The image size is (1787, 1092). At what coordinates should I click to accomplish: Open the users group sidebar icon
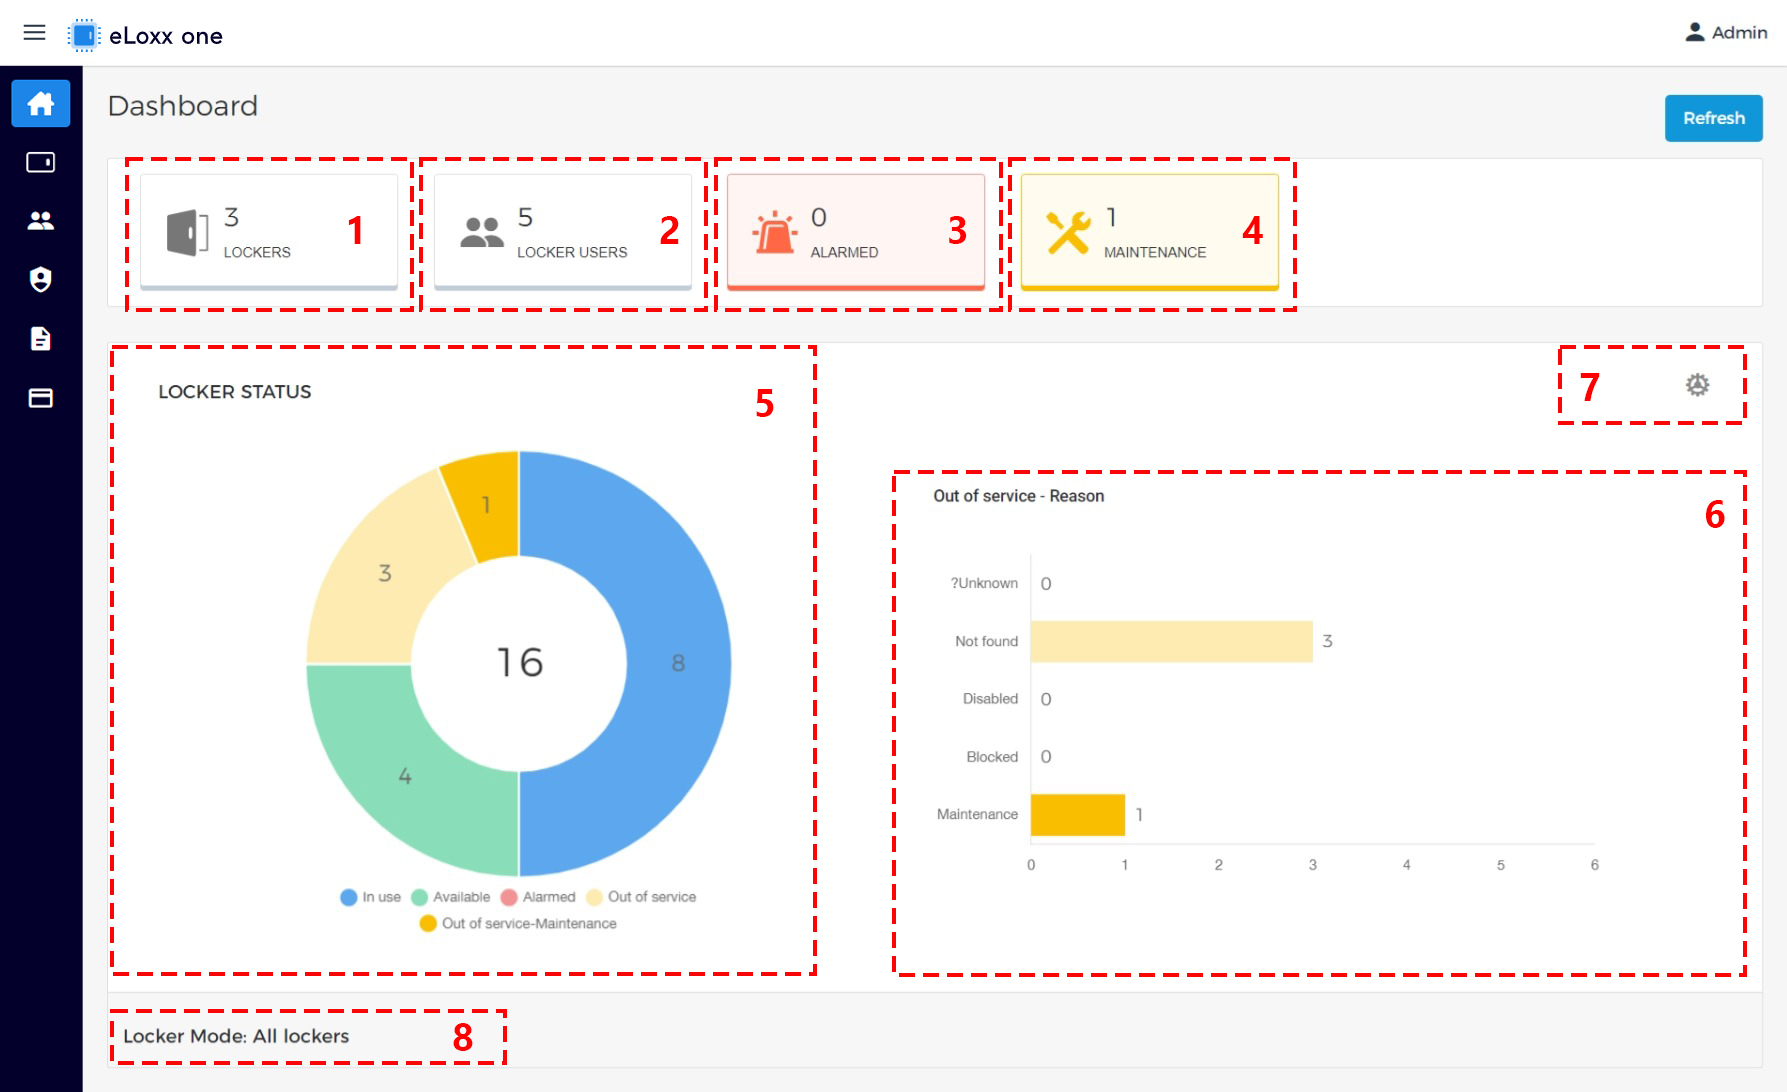click(x=41, y=221)
